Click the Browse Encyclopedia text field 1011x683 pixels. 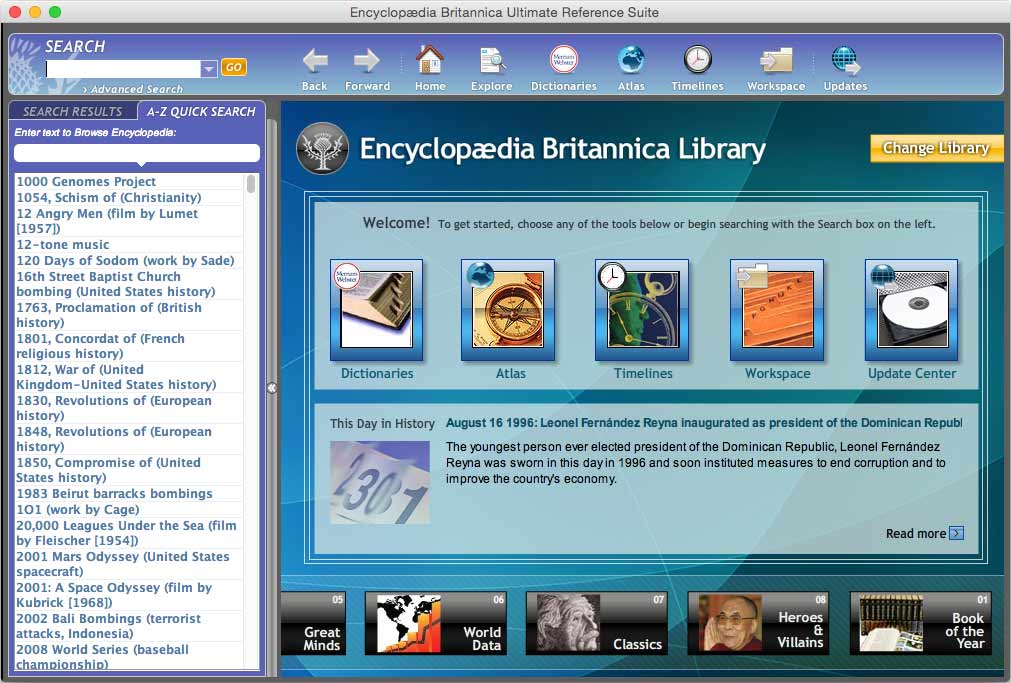tap(137, 153)
